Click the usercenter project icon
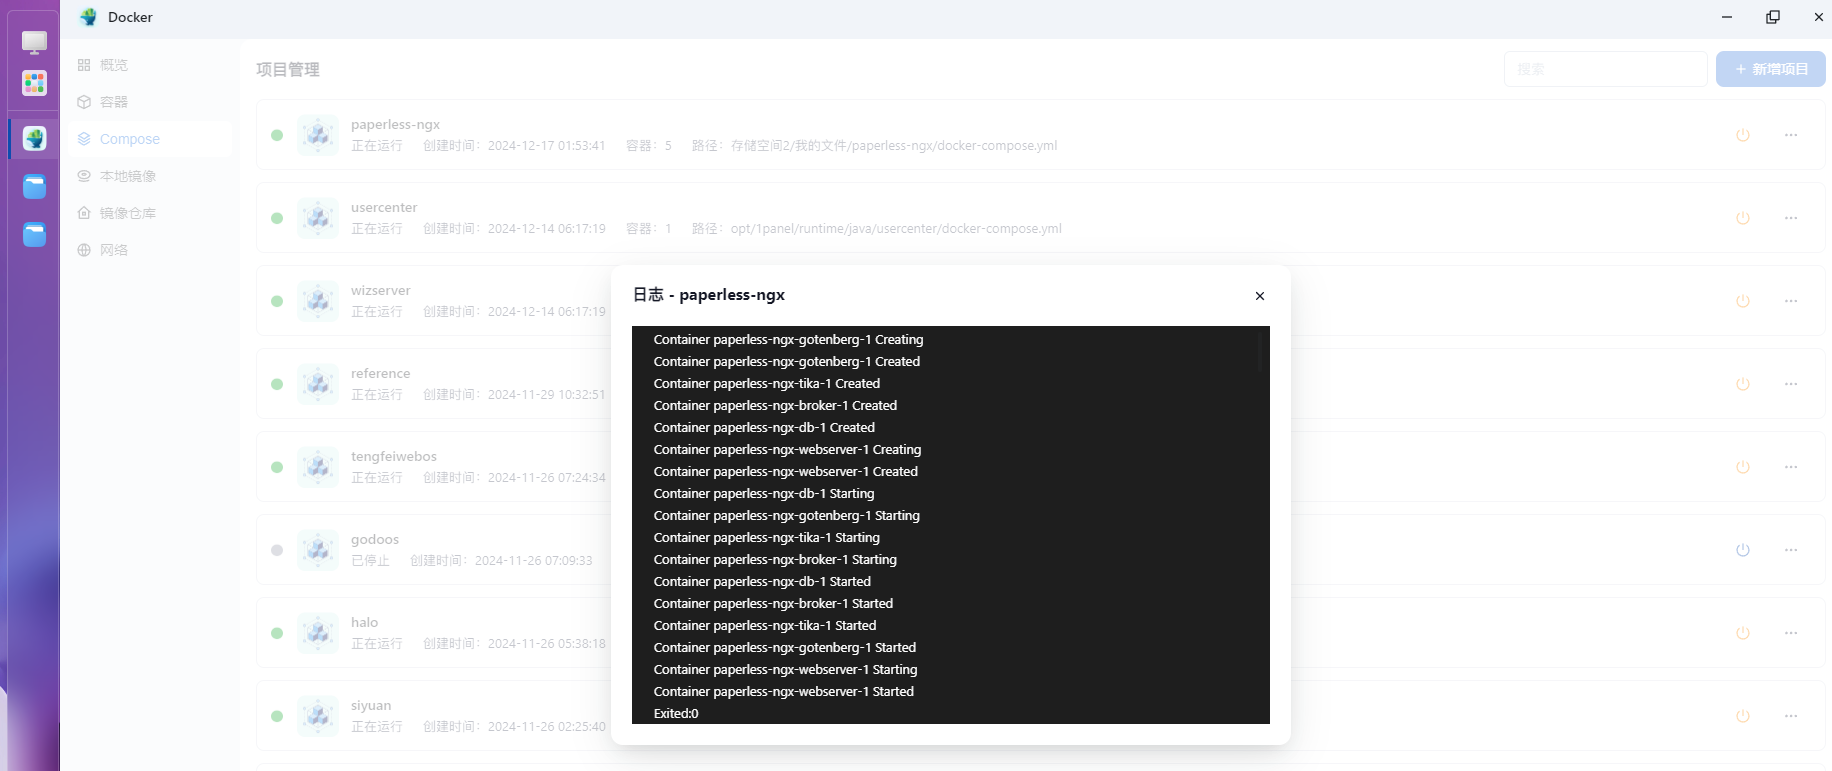This screenshot has height=771, width=1832. pyautogui.click(x=318, y=218)
